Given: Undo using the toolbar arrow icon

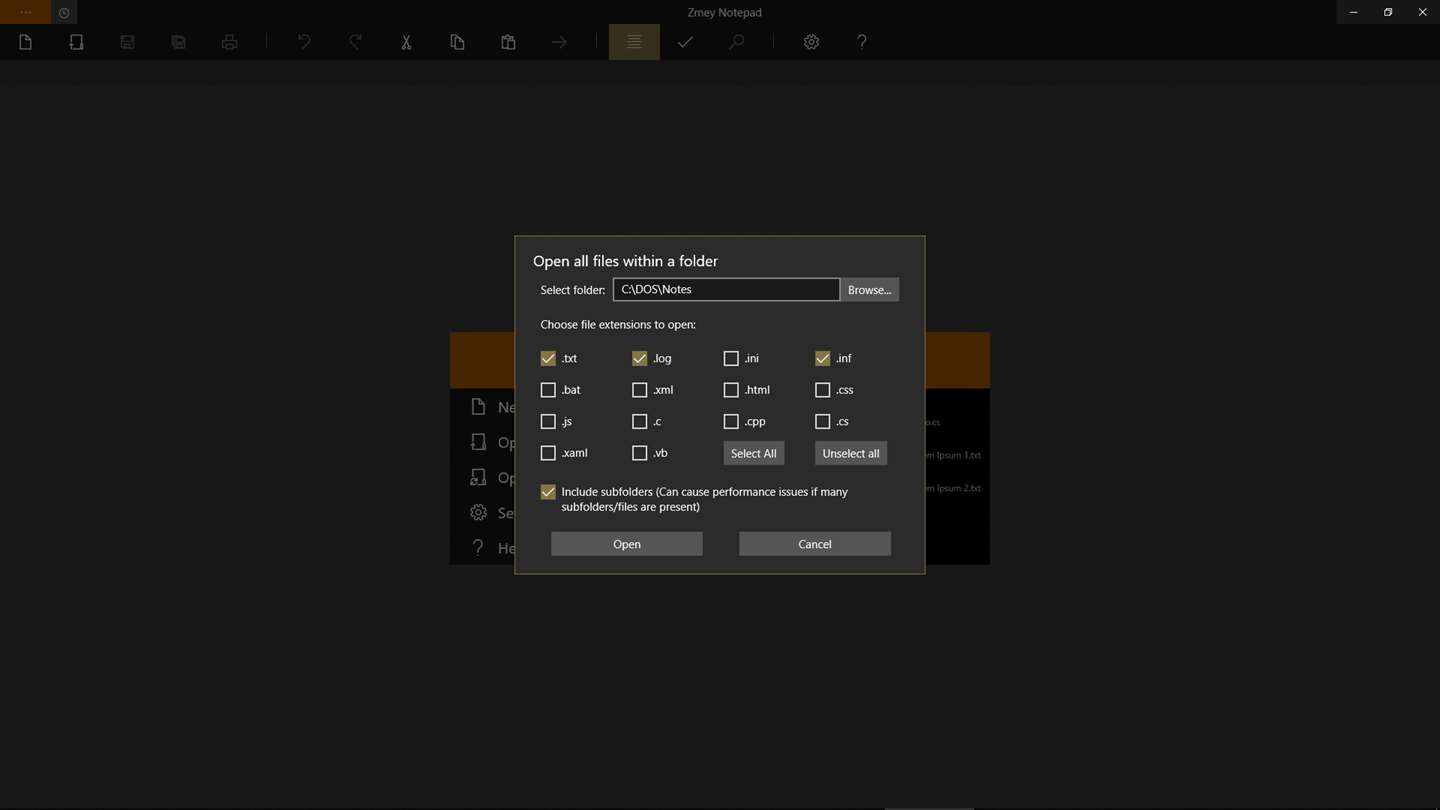Looking at the screenshot, I should pyautogui.click(x=304, y=42).
